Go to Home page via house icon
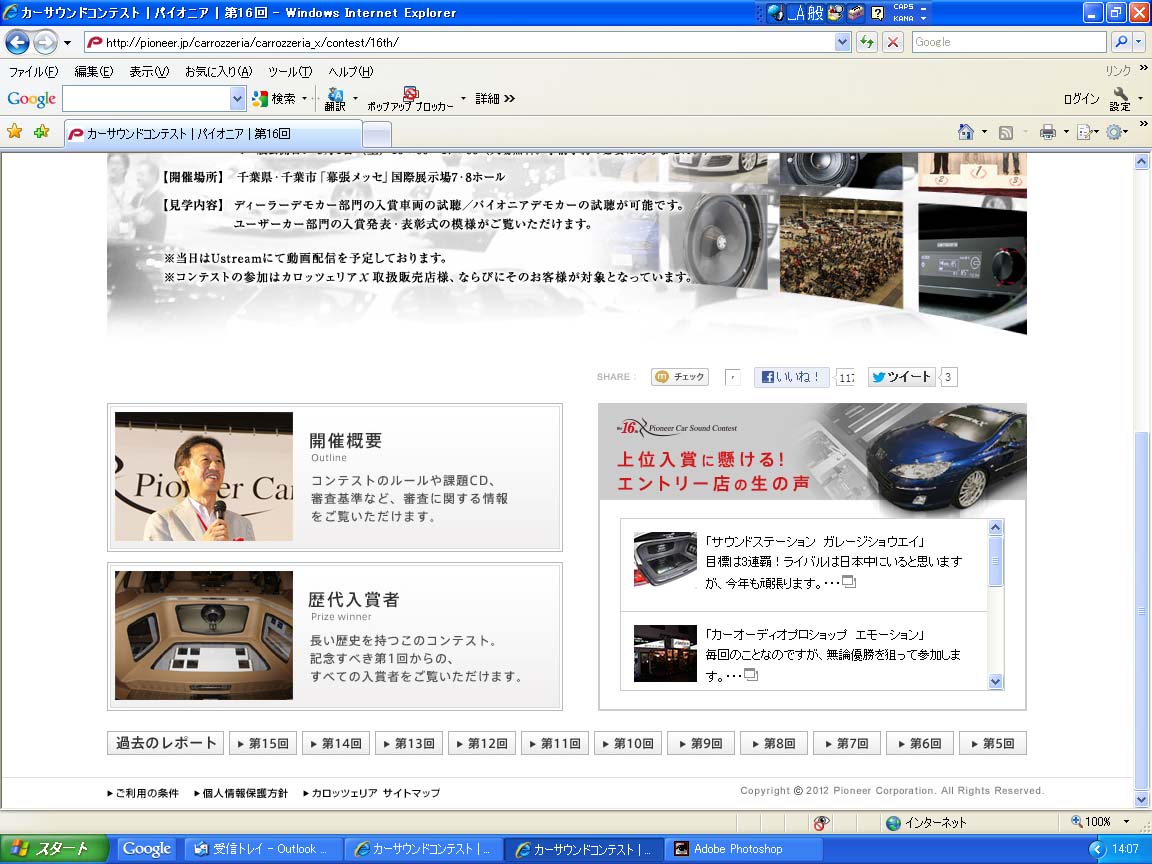The image size is (1152, 864). pos(966,132)
